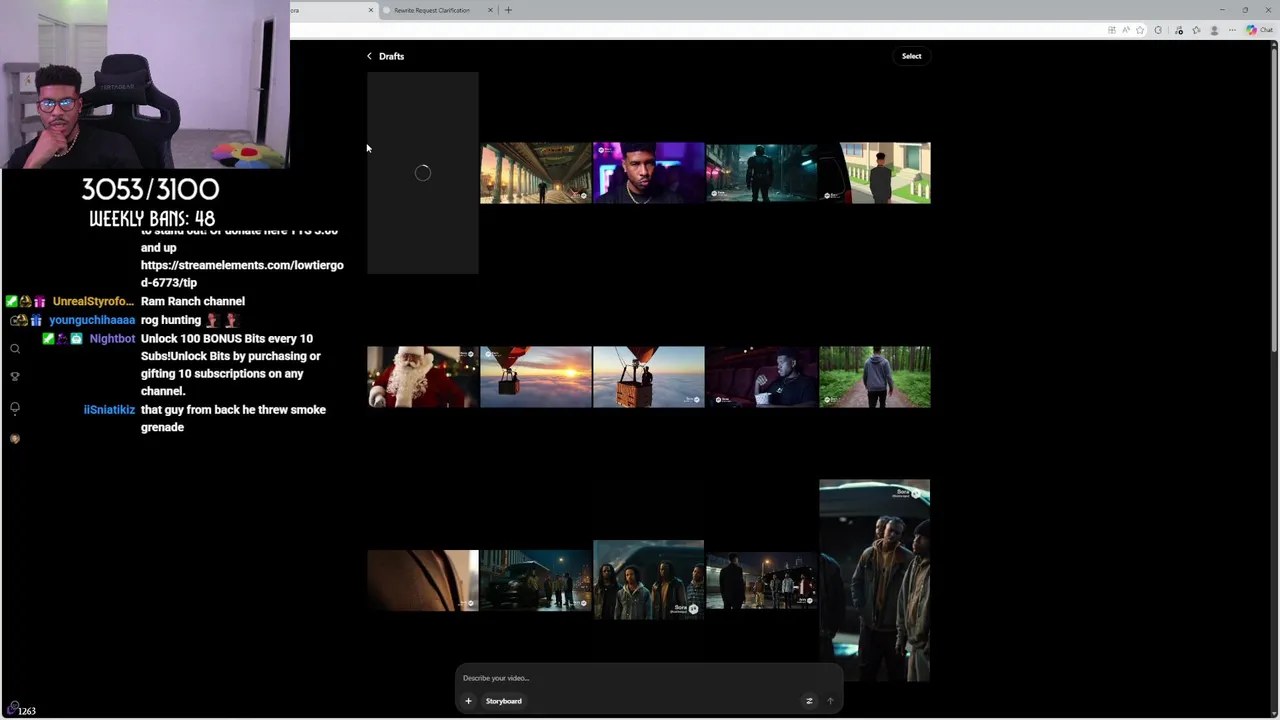Click the browser profile icon
Image resolution: width=1280 pixels, height=720 pixels.
[1212, 30]
